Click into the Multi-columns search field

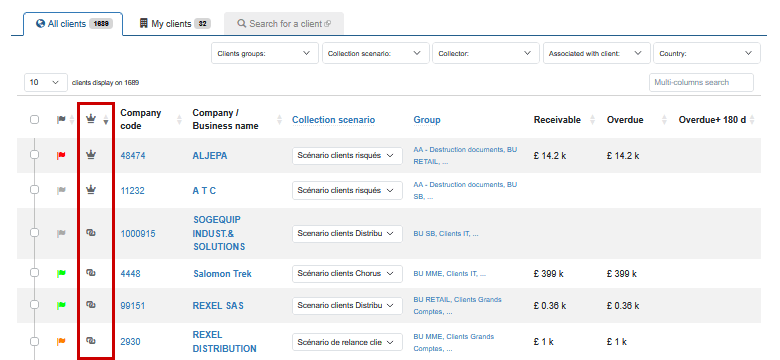(701, 83)
